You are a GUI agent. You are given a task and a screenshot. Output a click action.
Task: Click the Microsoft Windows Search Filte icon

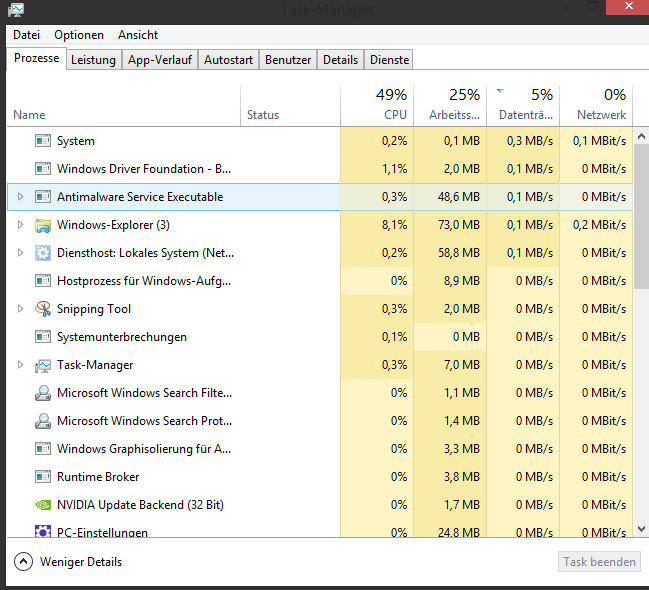click(x=43, y=393)
